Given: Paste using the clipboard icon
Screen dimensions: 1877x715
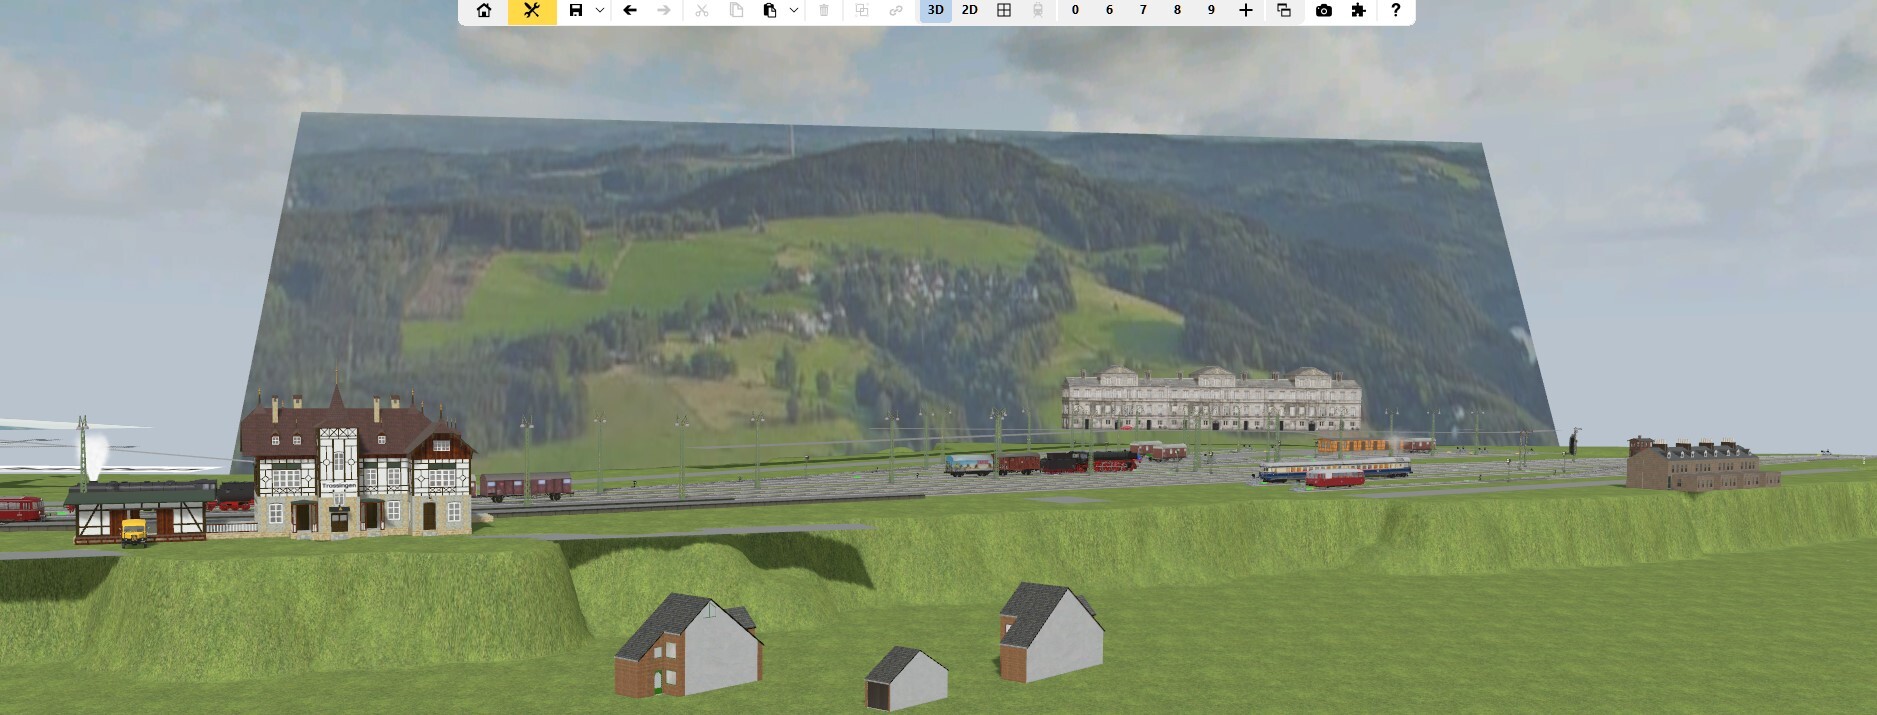Looking at the screenshot, I should coord(770,11).
